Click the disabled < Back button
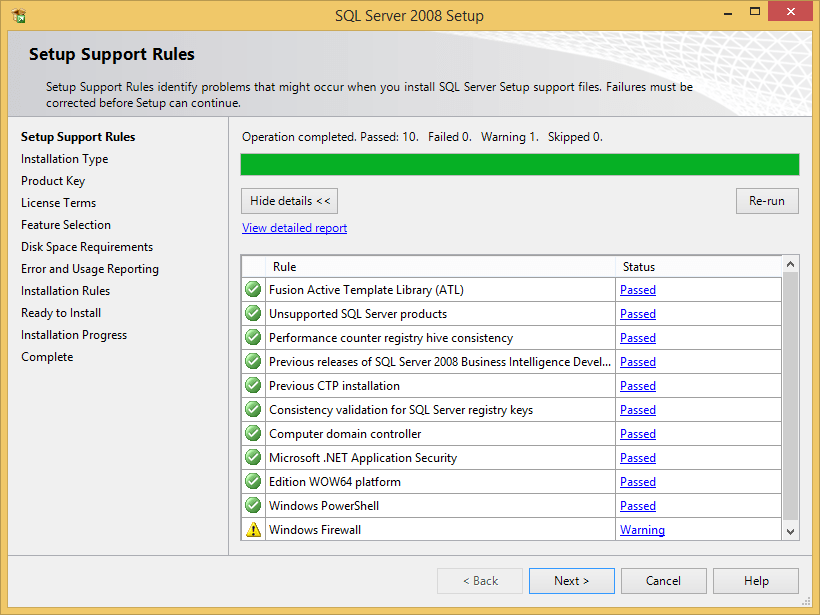 point(480,581)
